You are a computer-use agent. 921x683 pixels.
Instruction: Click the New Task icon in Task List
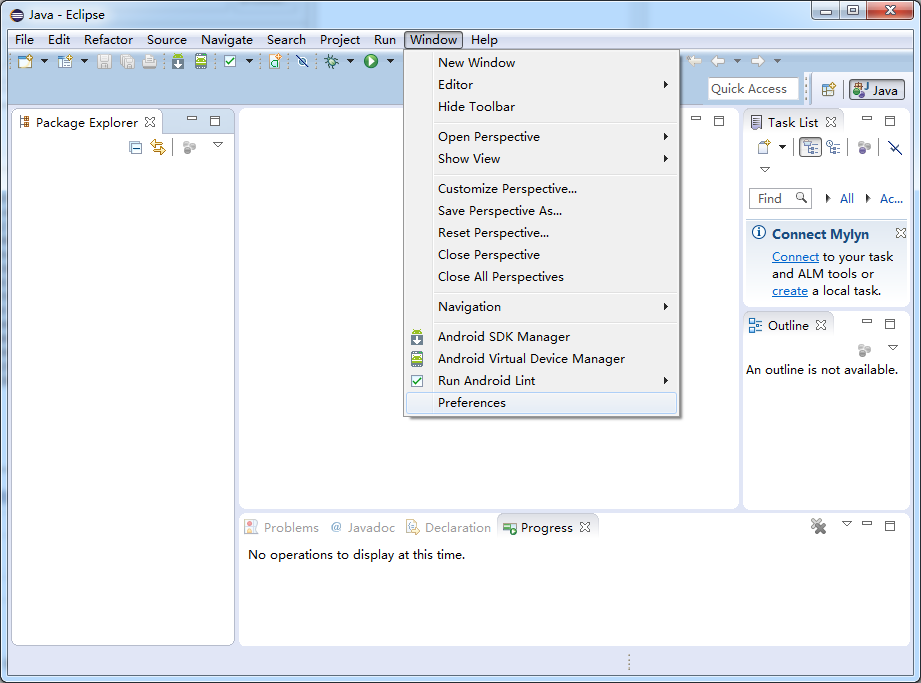pyautogui.click(x=764, y=147)
